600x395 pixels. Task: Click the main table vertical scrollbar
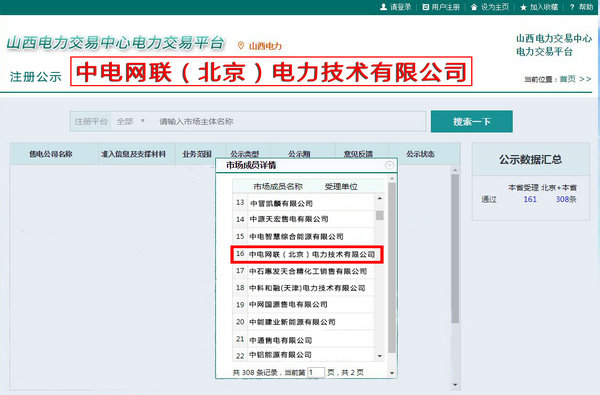[x=455, y=249]
